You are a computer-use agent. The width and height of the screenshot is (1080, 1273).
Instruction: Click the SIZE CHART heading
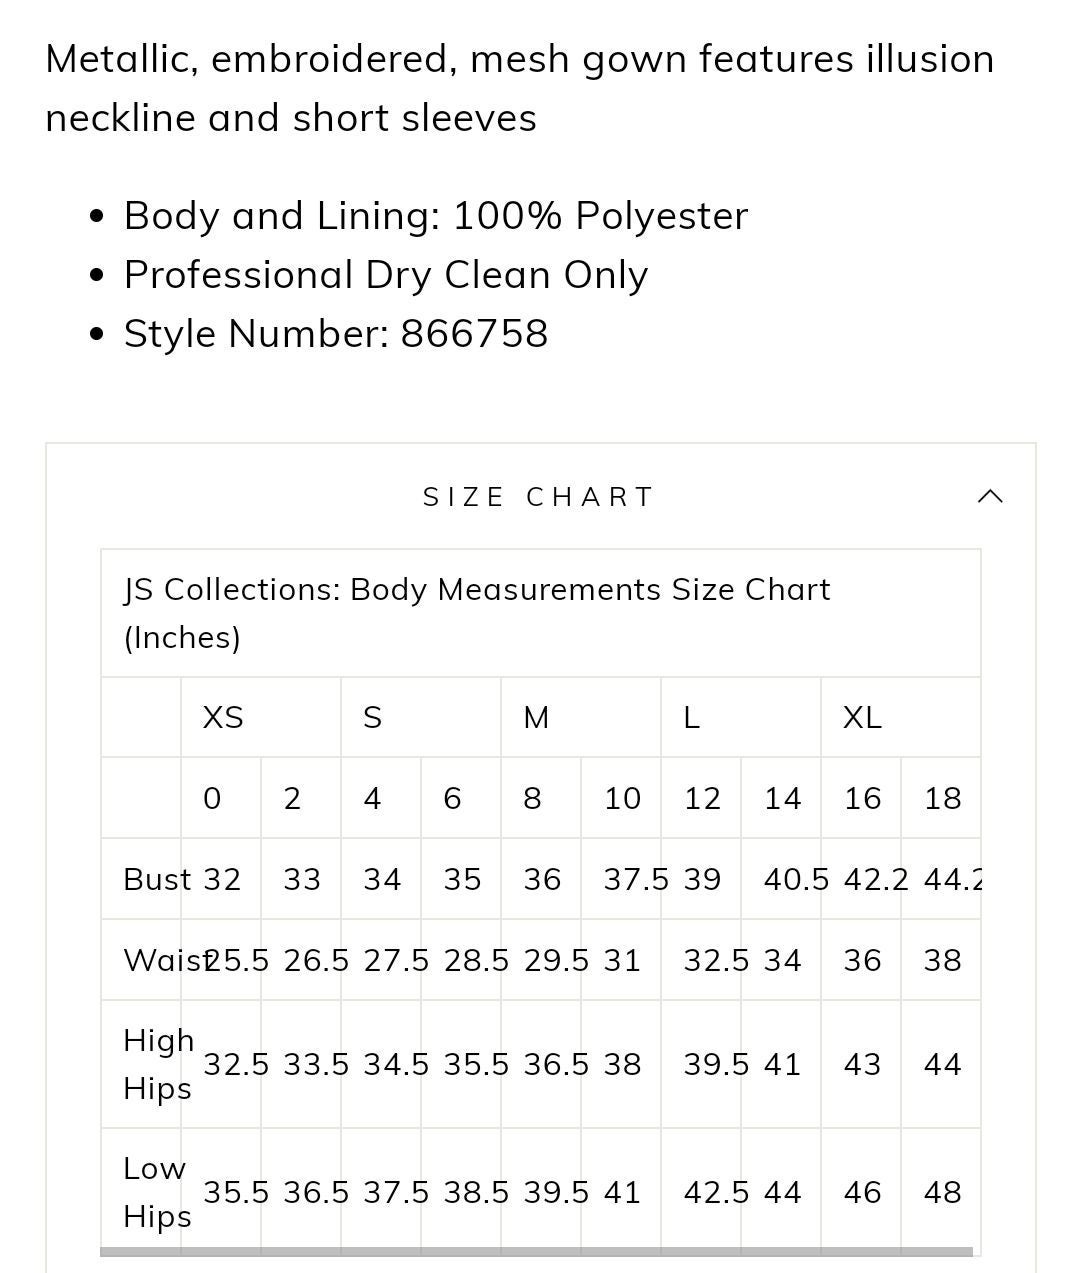pyautogui.click(x=538, y=497)
